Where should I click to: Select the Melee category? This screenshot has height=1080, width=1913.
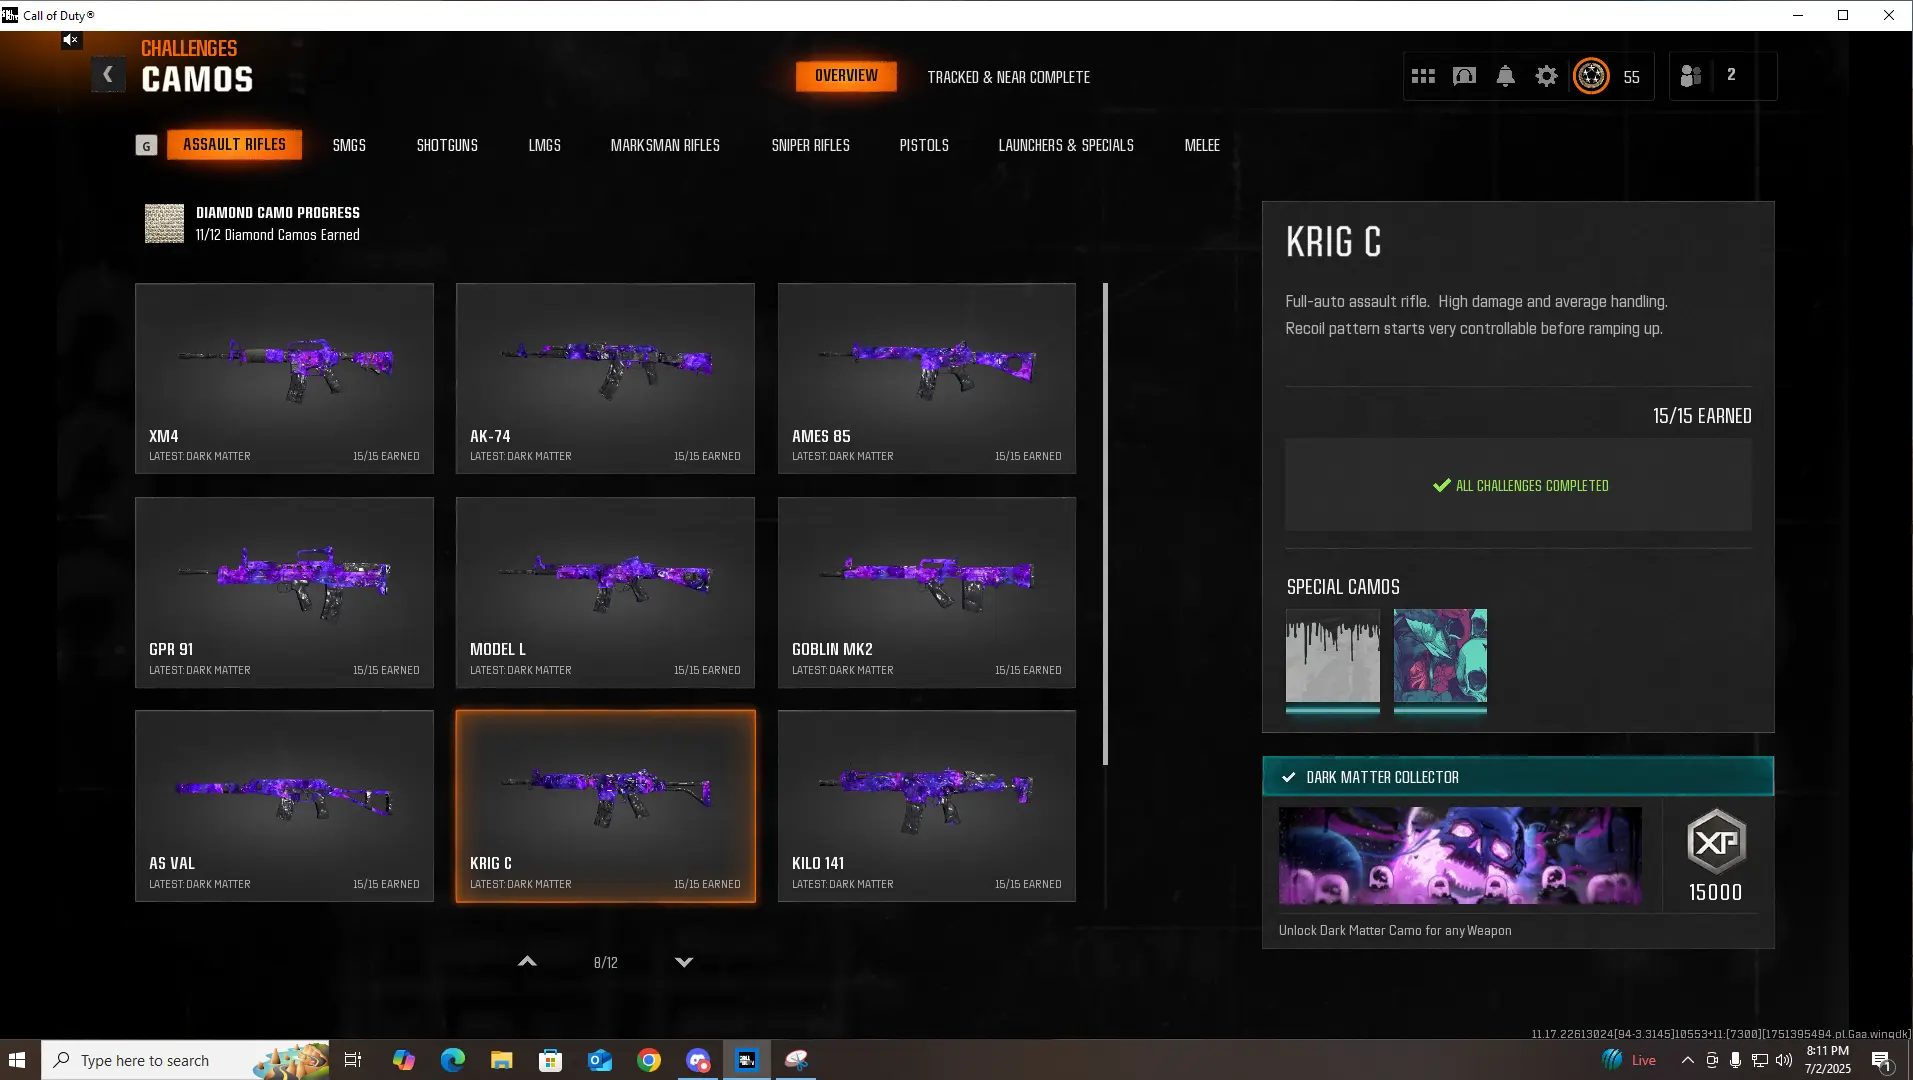pos(1202,146)
